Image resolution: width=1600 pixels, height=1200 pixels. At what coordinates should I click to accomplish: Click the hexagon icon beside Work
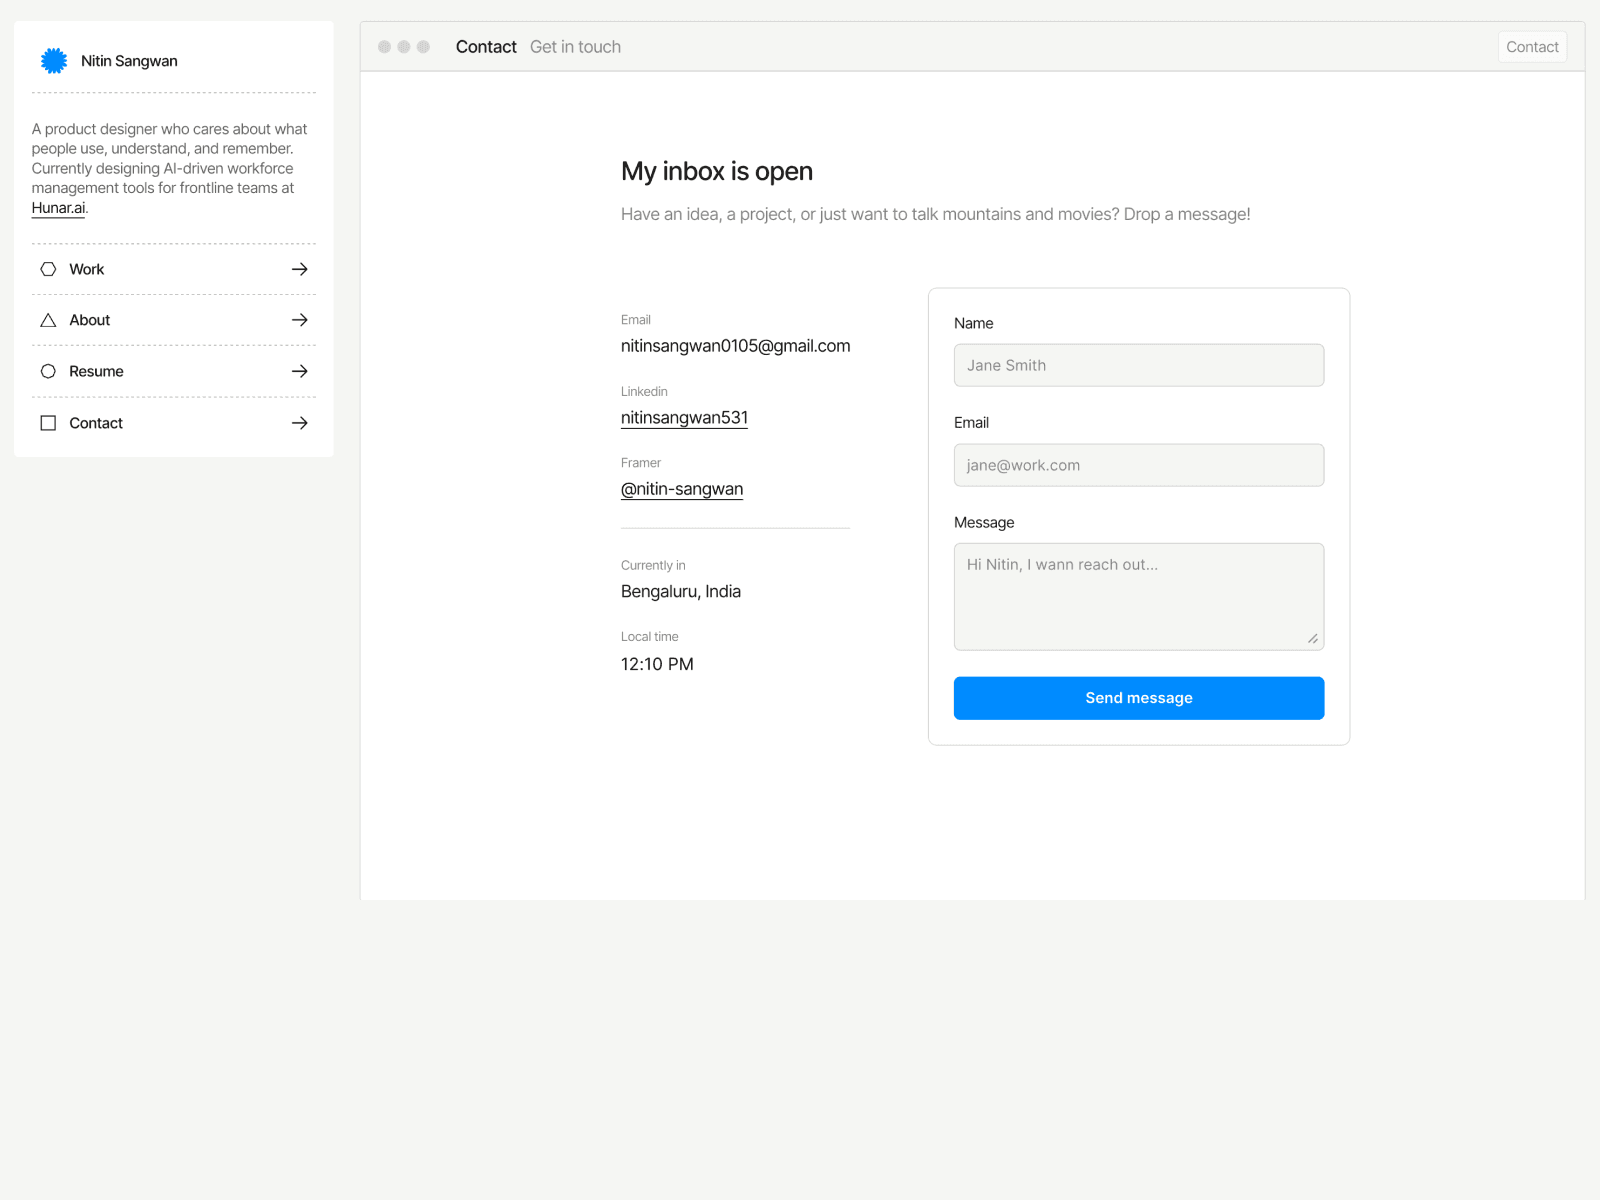48,269
